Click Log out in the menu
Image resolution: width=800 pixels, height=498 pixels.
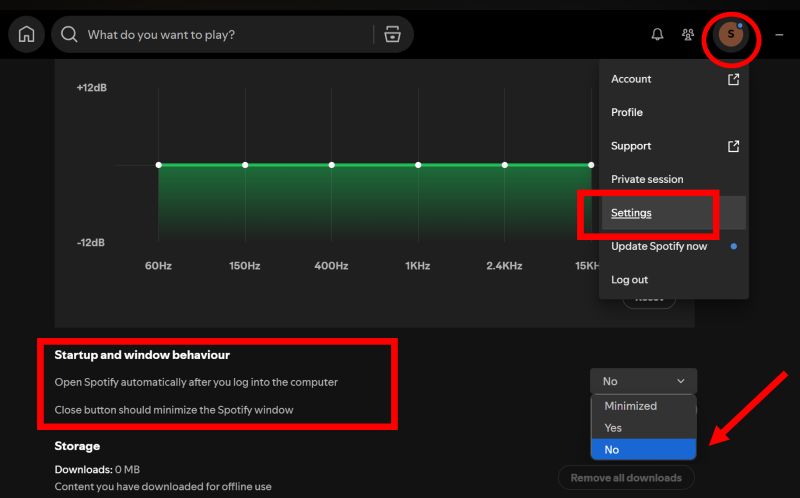(629, 280)
